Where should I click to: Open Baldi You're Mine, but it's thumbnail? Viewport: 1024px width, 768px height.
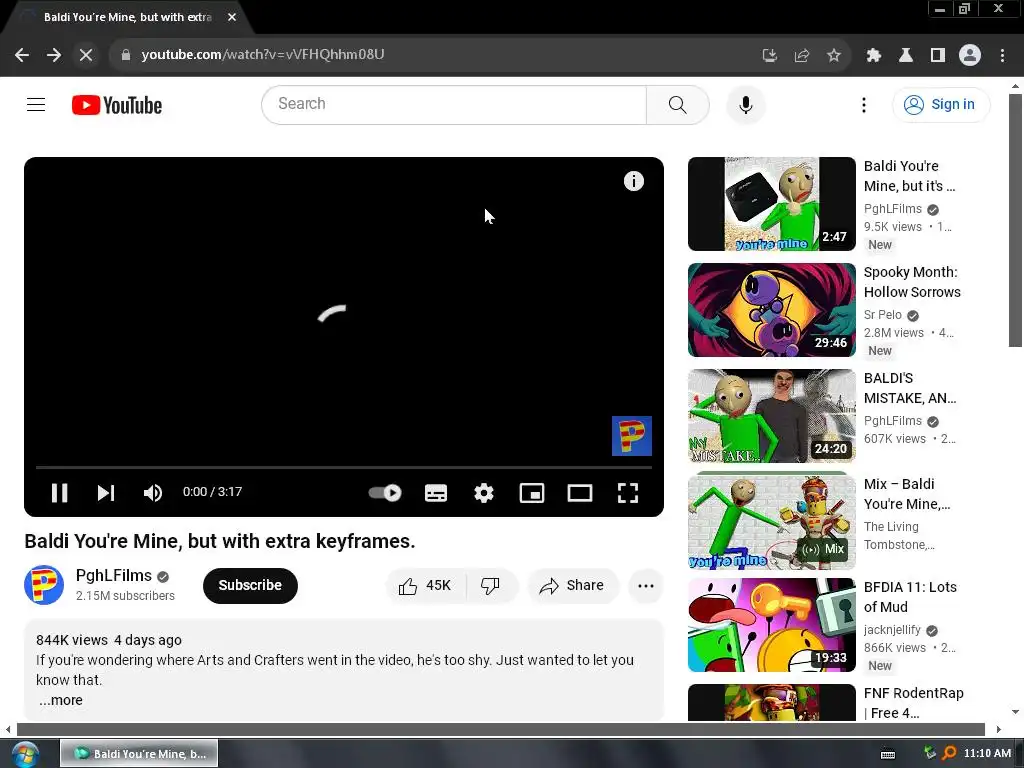pos(771,204)
